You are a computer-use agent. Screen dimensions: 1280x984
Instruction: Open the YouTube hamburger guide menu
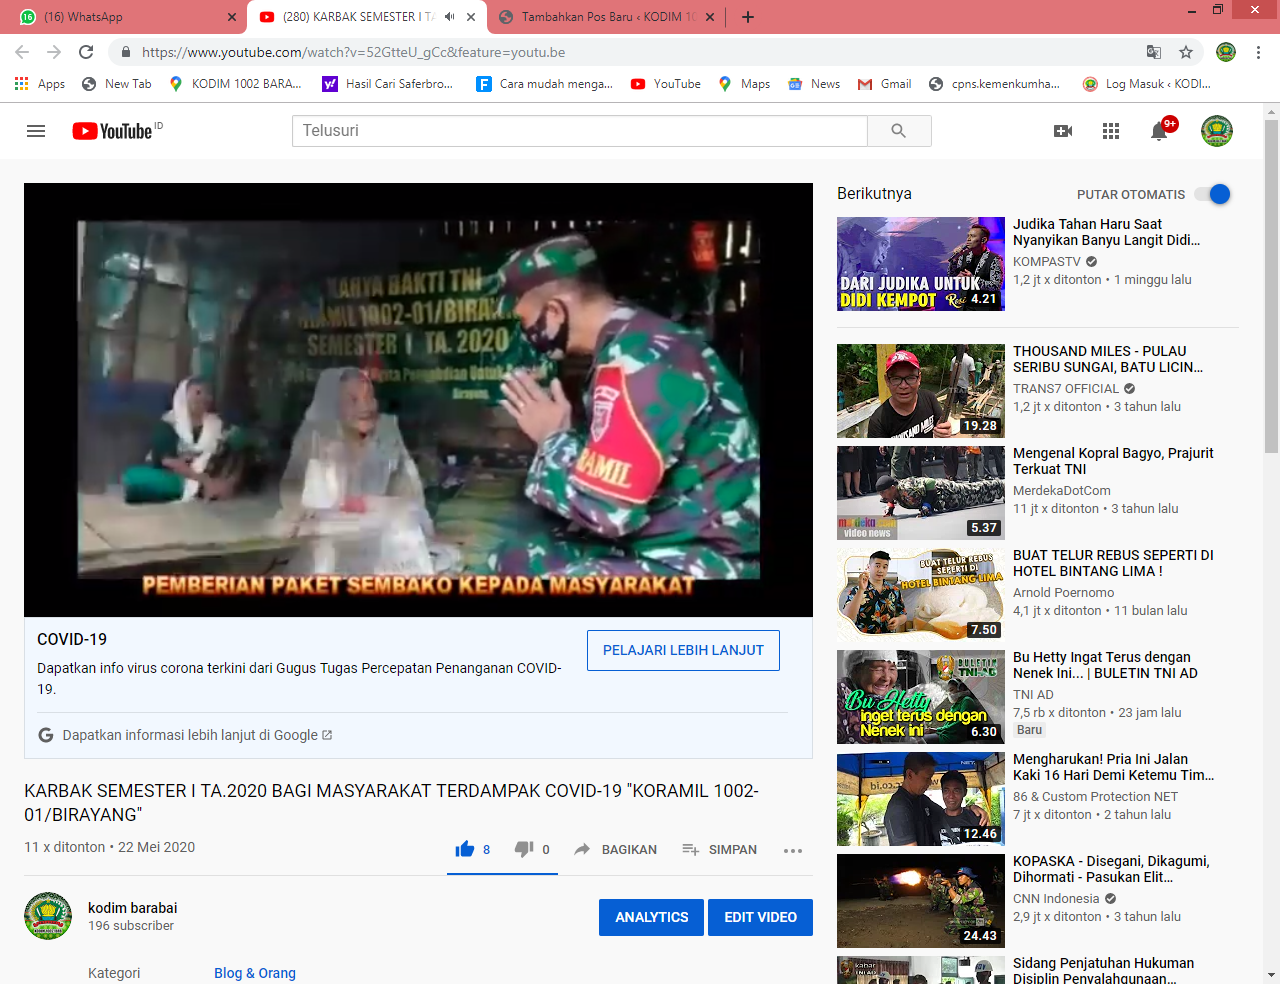(36, 131)
